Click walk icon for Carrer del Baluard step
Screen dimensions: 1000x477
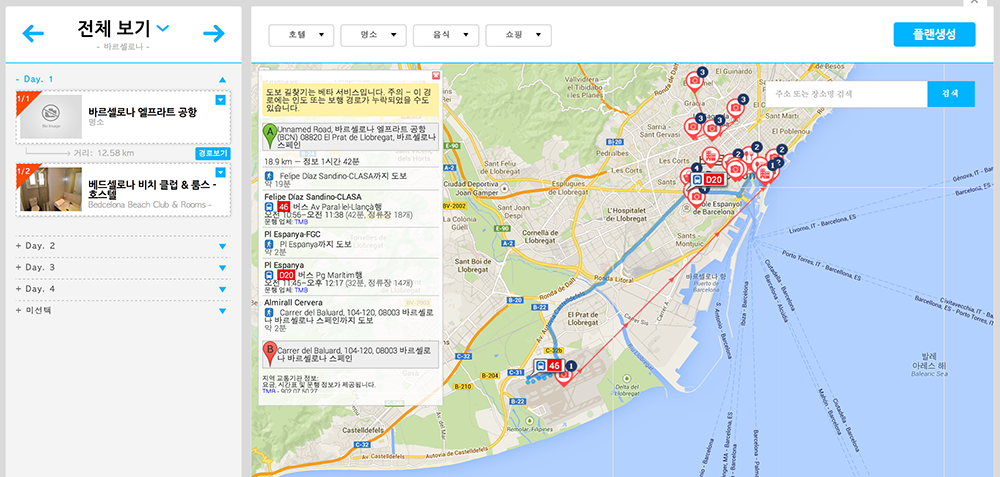pyautogui.click(x=269, y=312)
